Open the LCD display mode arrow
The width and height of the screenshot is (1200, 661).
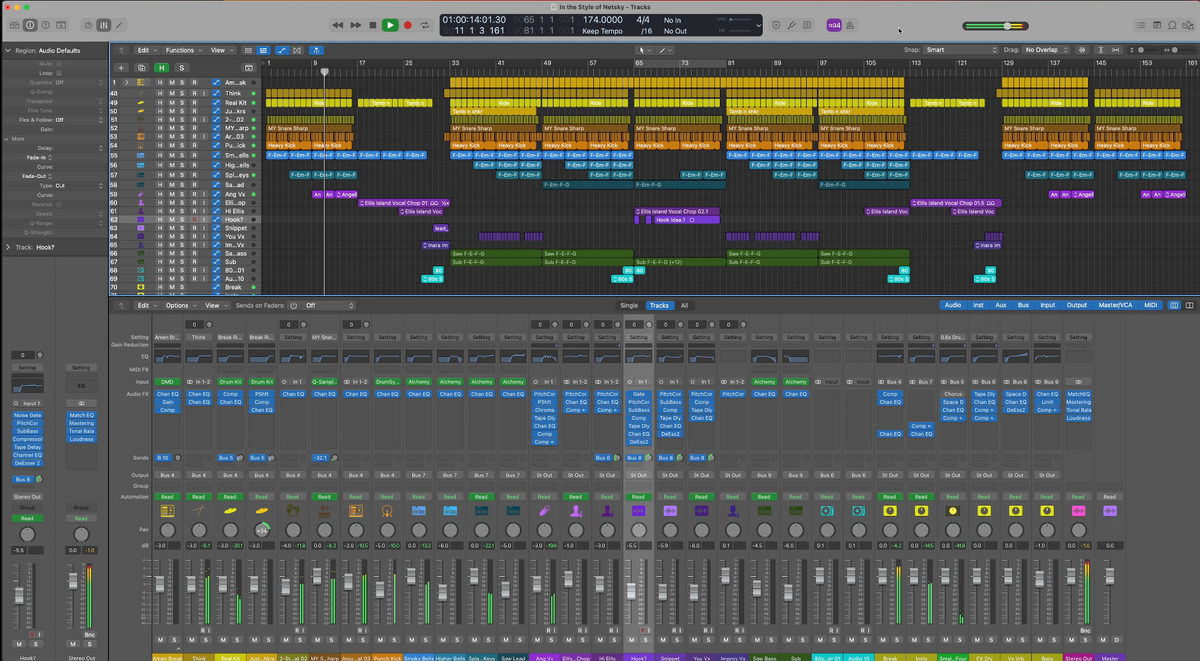756,25
